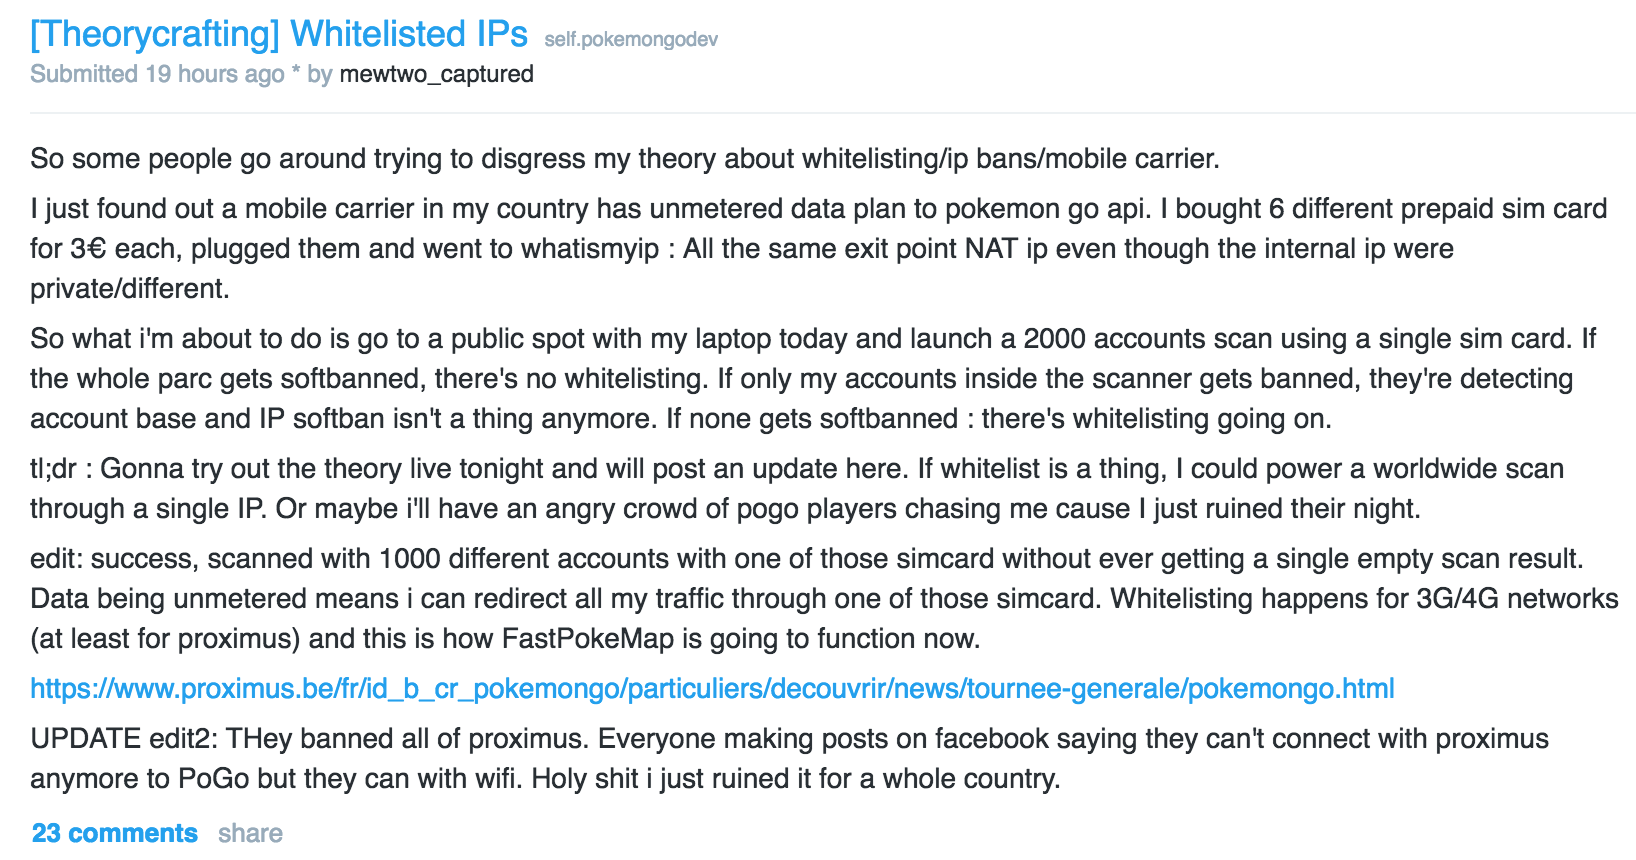
Task: Click the text 'I just found out'
Action: pyautogui.click(x=124, y=209)
